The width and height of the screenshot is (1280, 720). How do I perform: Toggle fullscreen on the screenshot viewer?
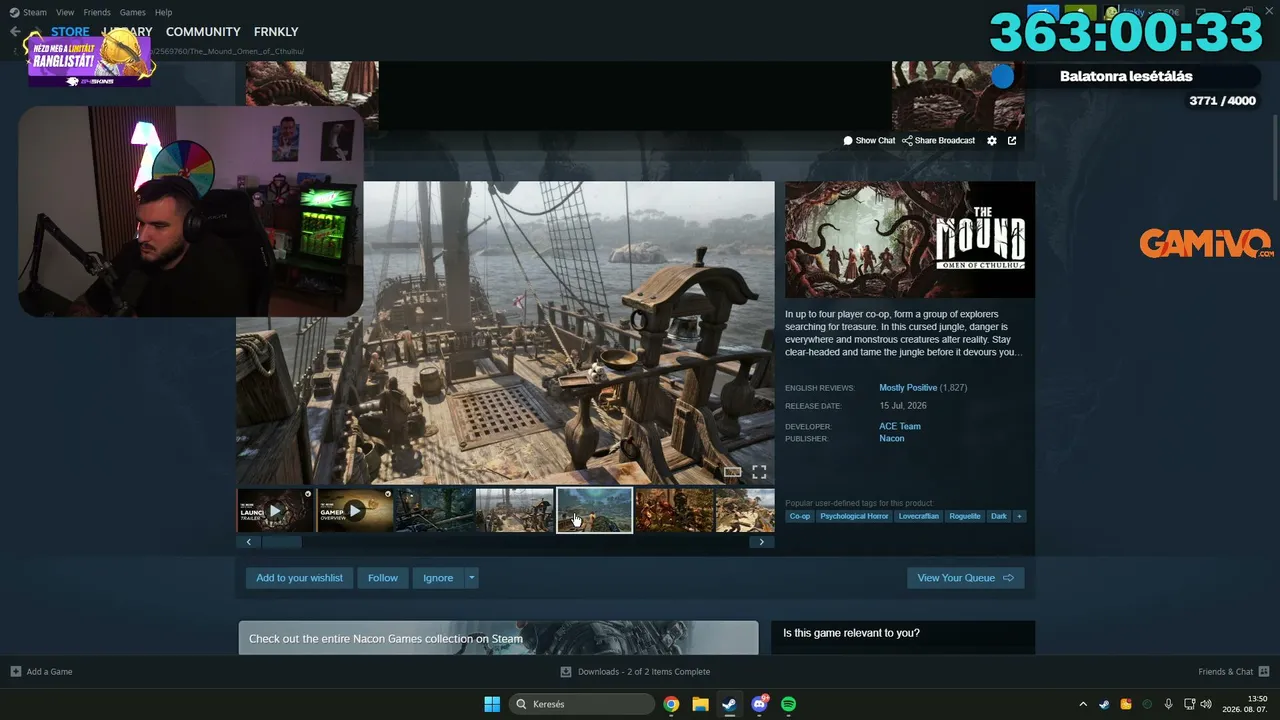click(759, 472)
